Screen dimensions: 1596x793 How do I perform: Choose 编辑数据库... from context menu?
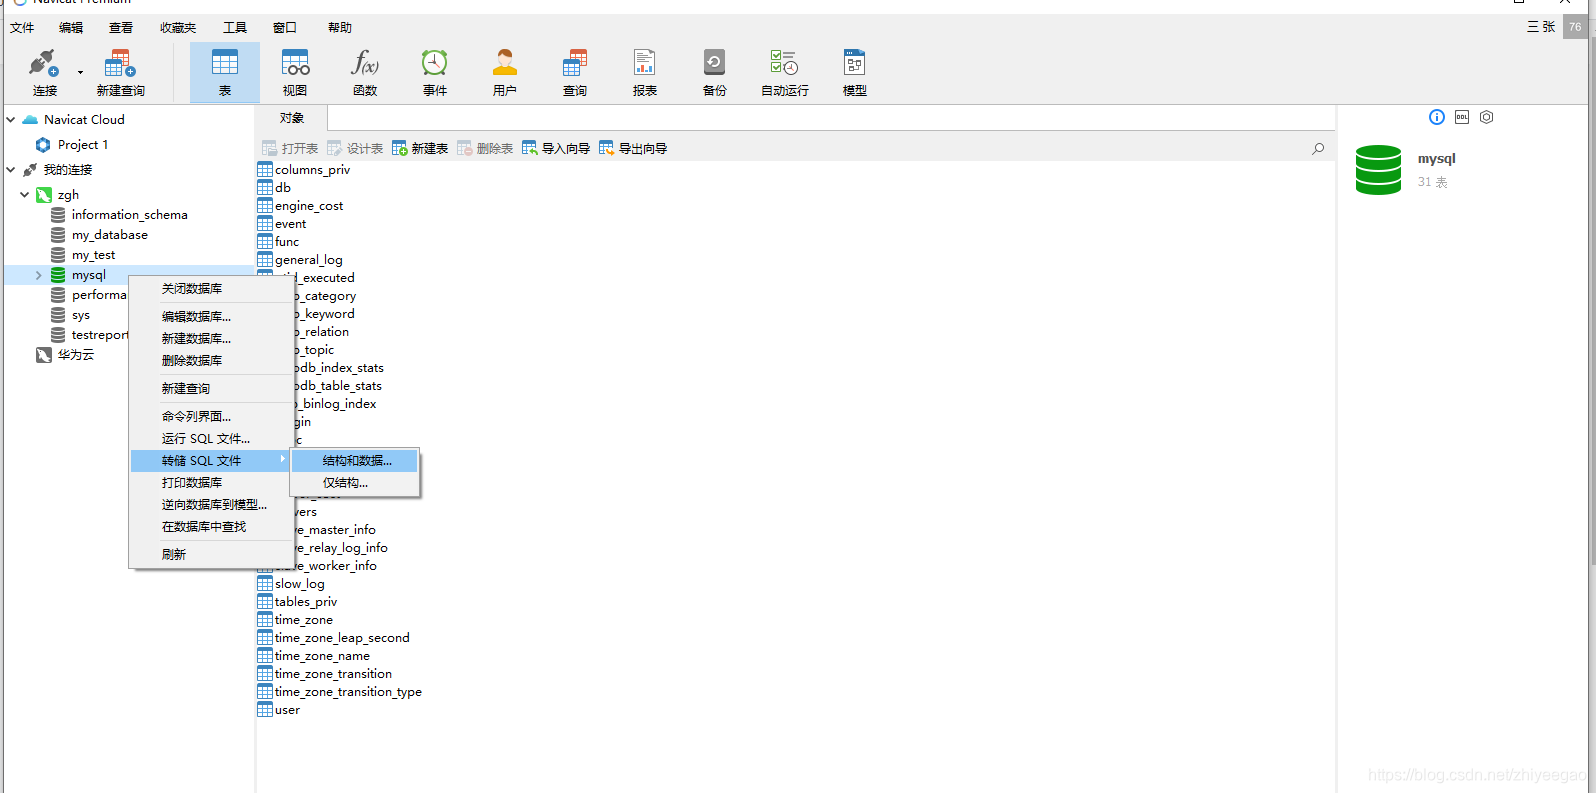(211, 316)
